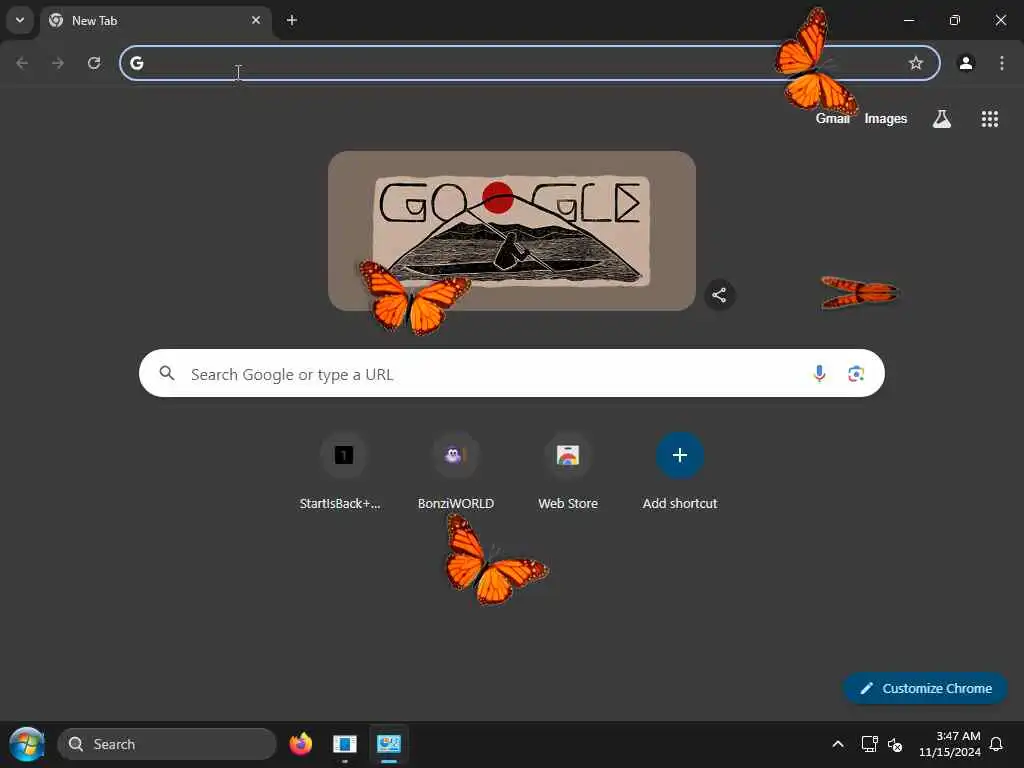Close the Chrome window
This screenshot has width=1024, height=768.
(1000, 20)
